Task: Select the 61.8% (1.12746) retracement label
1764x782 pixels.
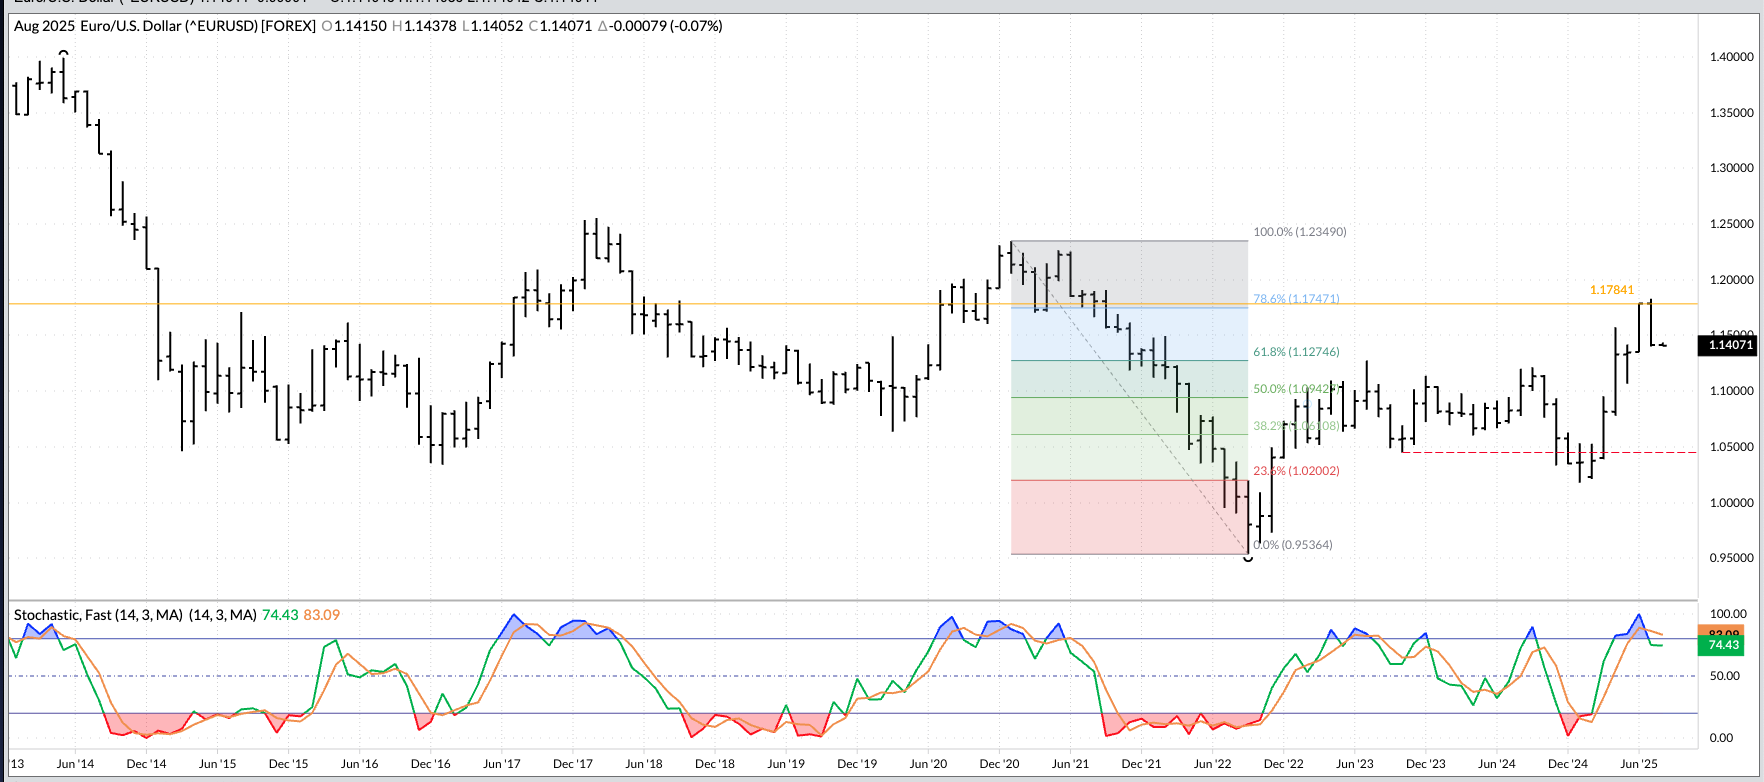Action: (x=1296, y=352)
